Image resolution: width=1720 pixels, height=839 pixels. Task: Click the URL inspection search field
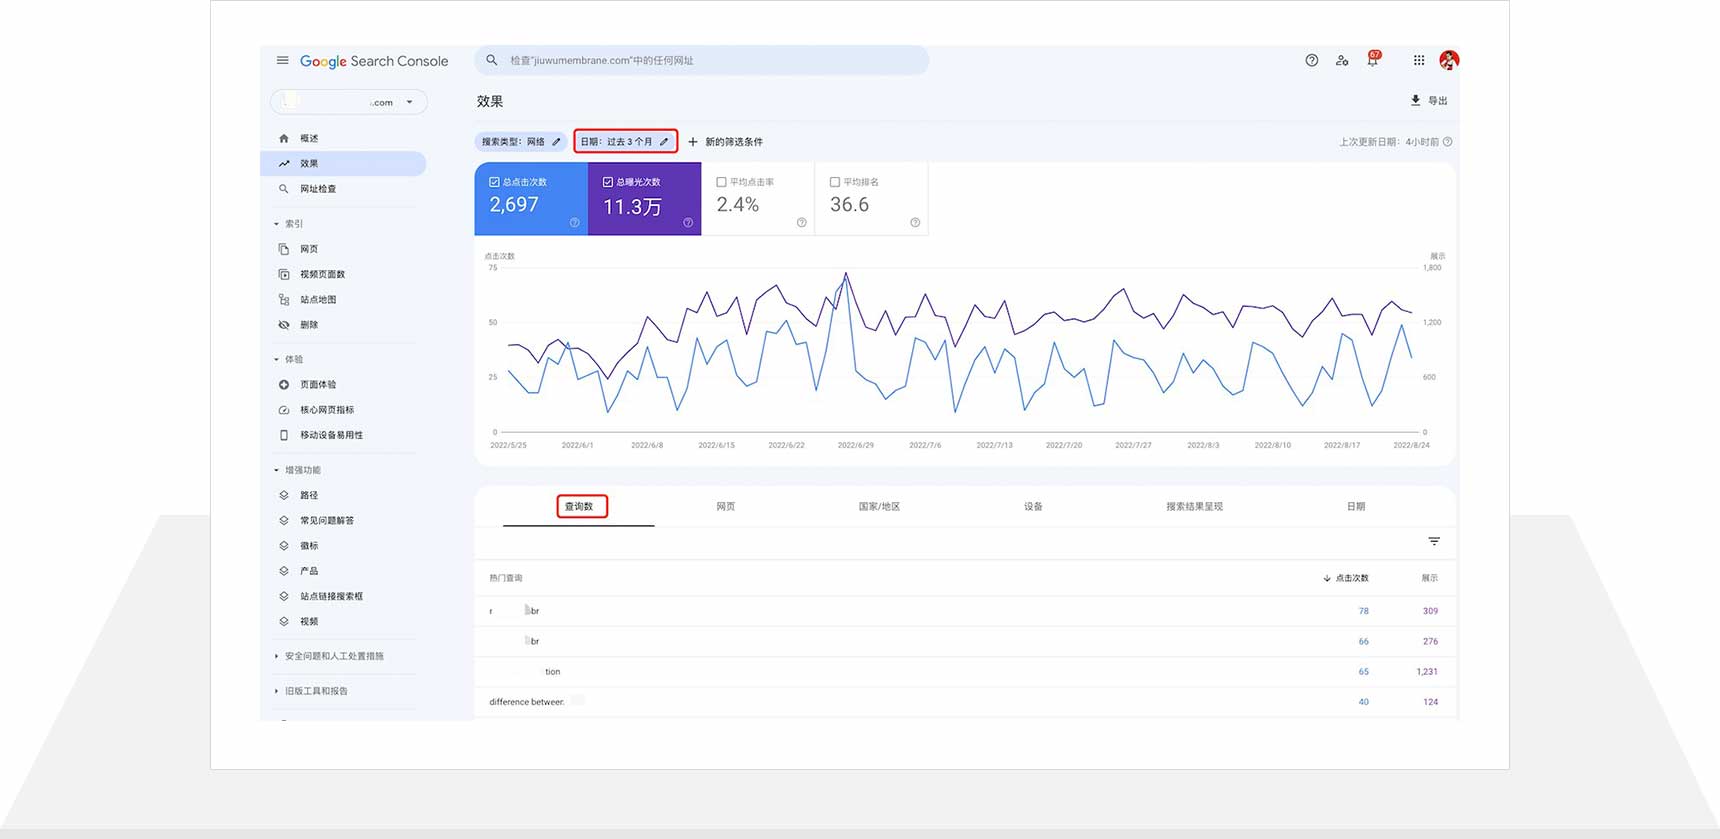702,60
